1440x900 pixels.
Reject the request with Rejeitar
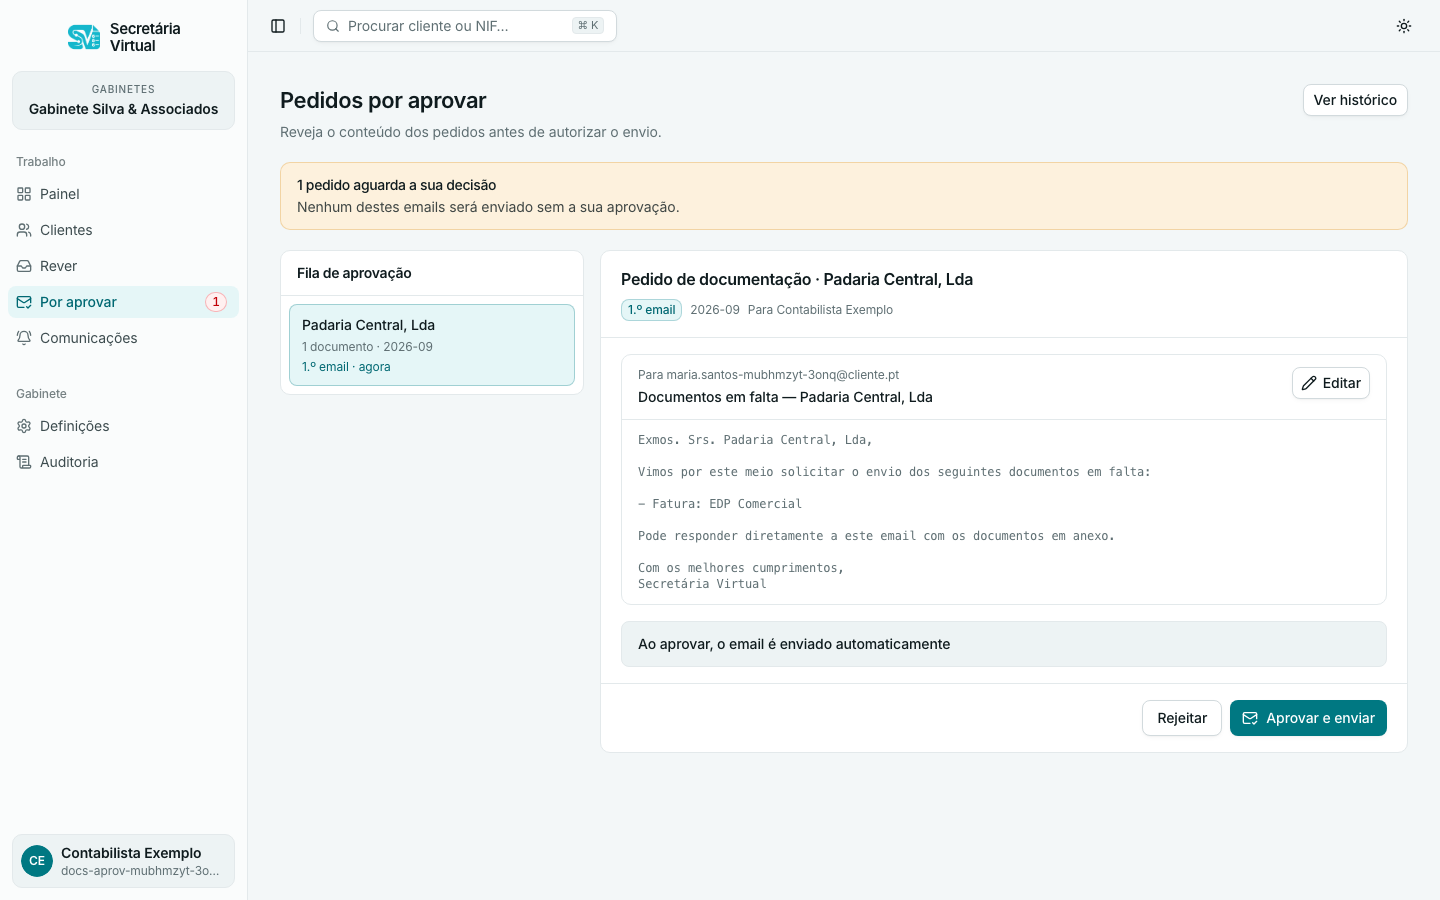point(1182,718)
